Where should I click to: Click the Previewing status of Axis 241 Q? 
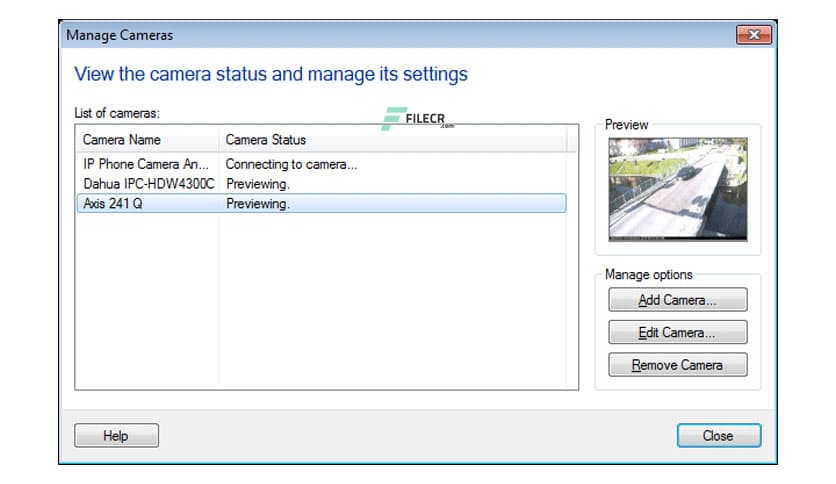tap(258, 204)
